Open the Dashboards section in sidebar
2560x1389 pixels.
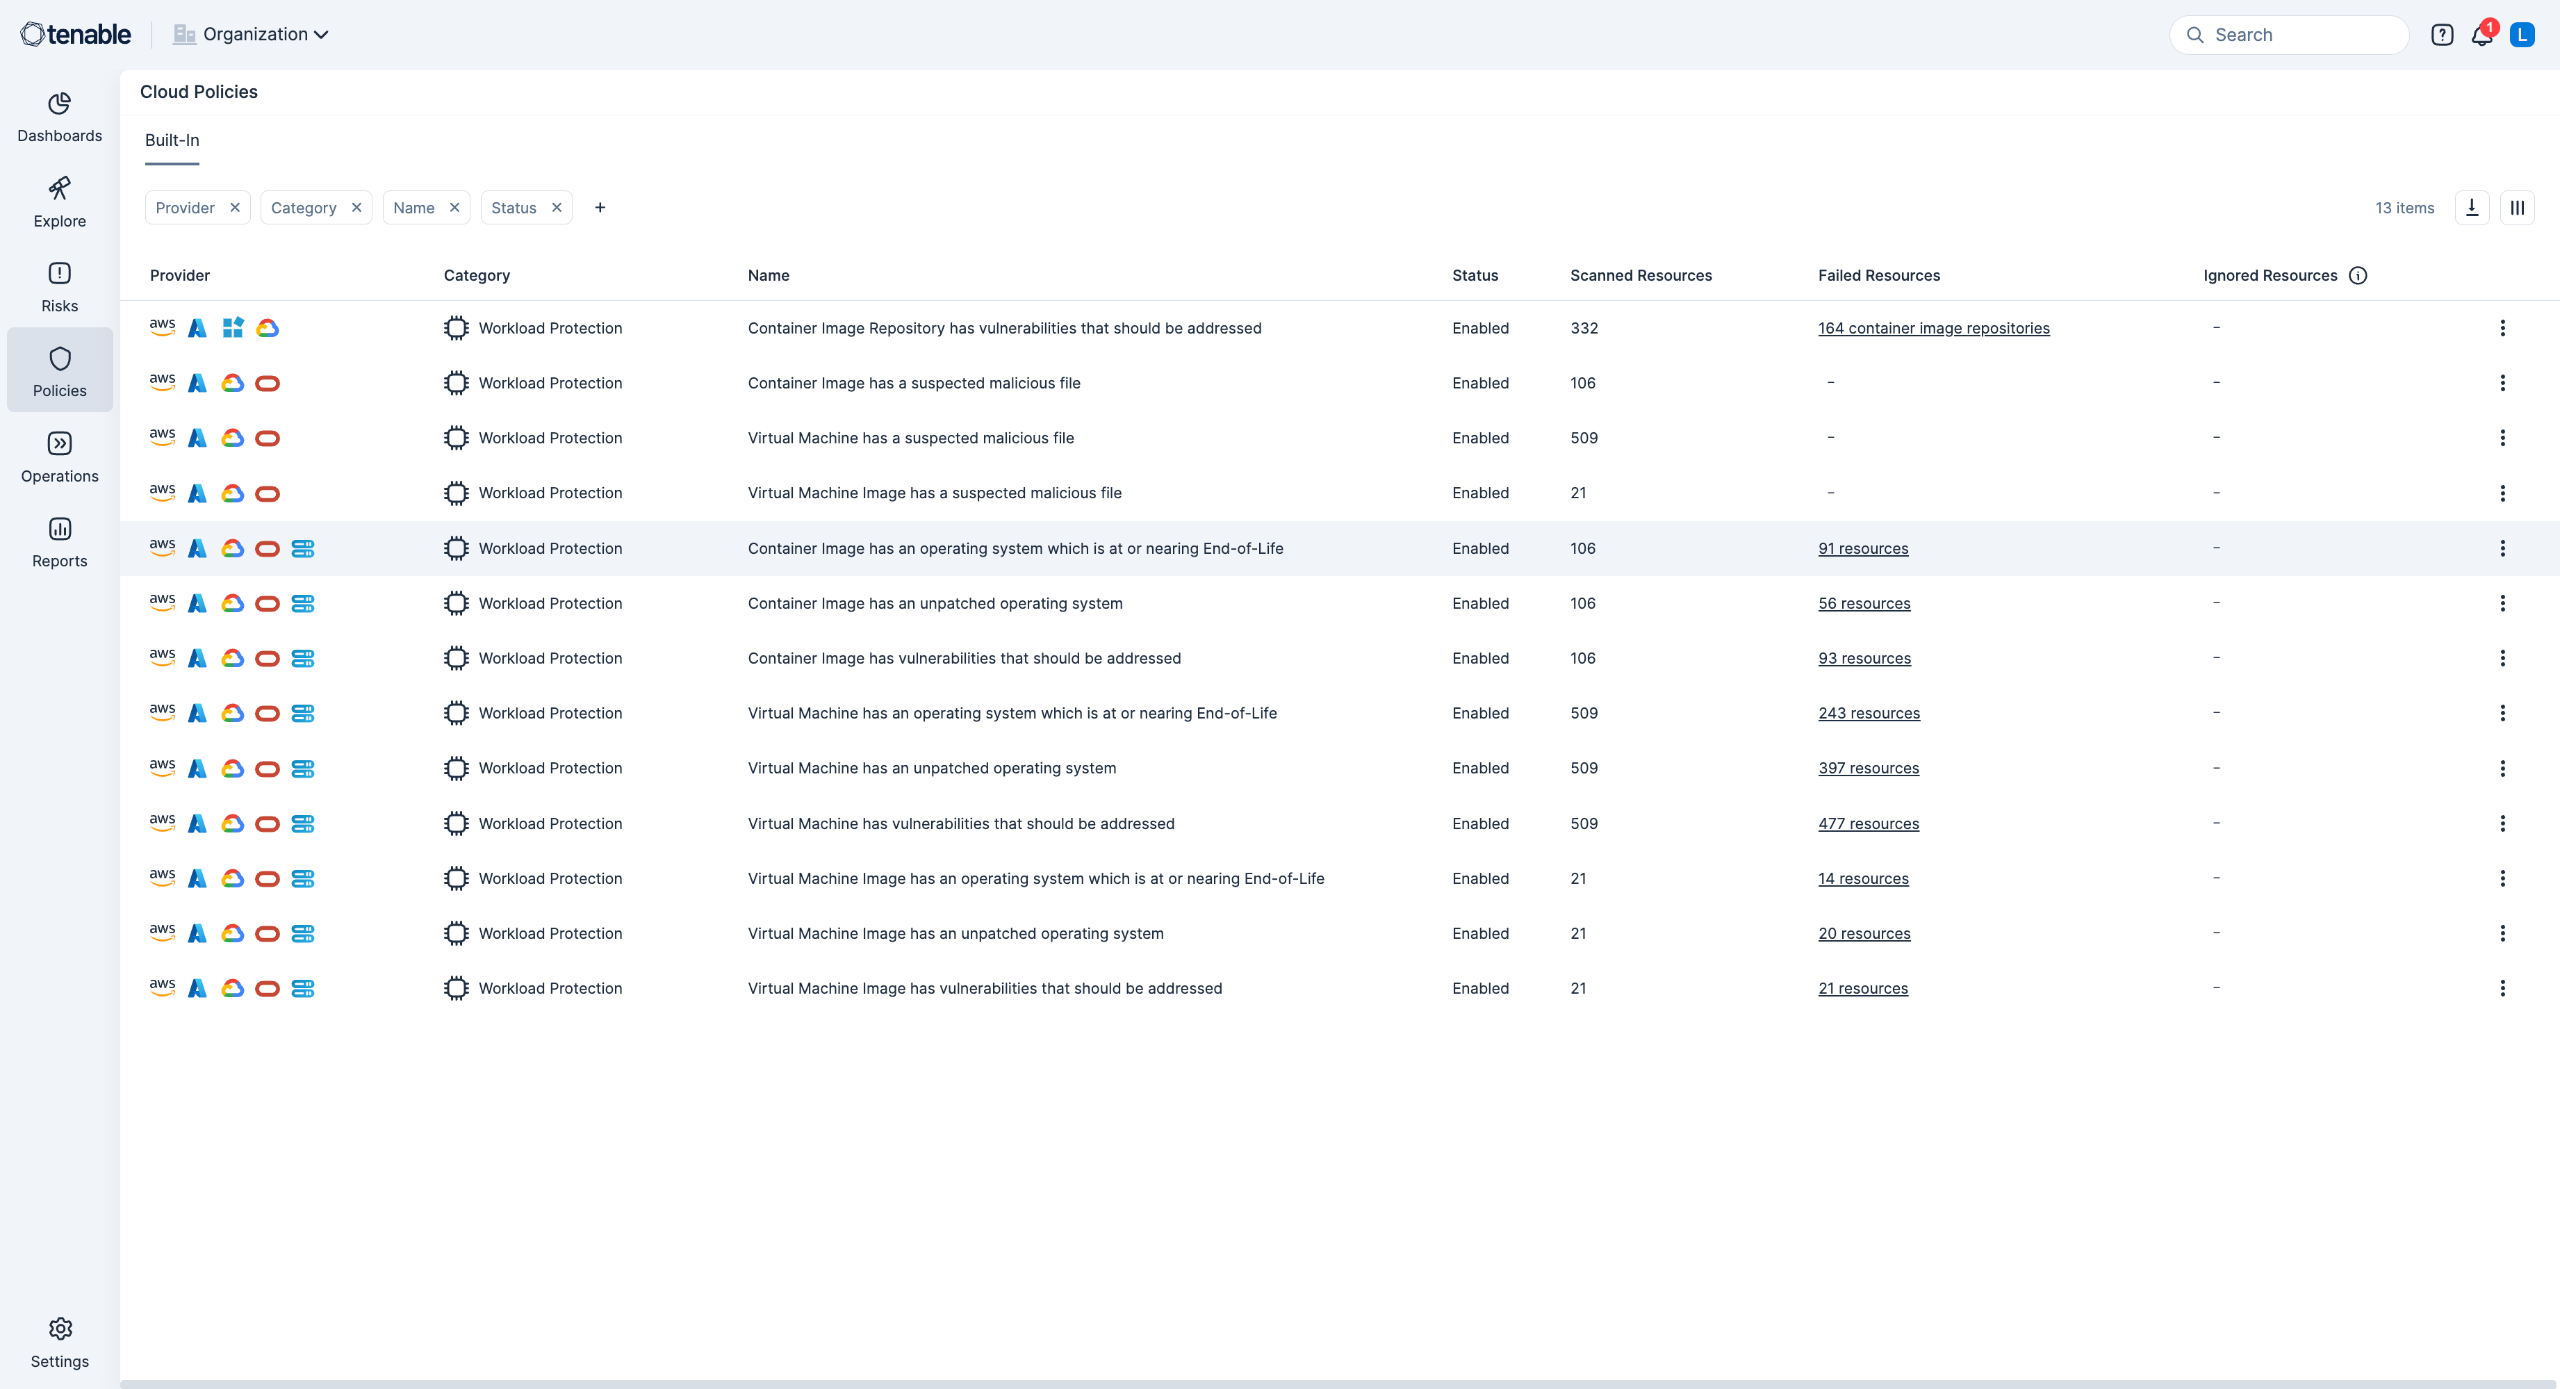tap(59, 117)
